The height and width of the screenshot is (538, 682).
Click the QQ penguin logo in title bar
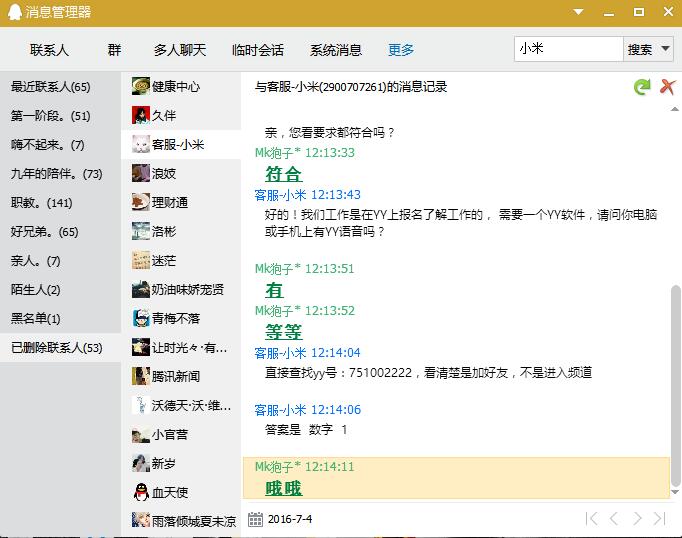(14, 12)
